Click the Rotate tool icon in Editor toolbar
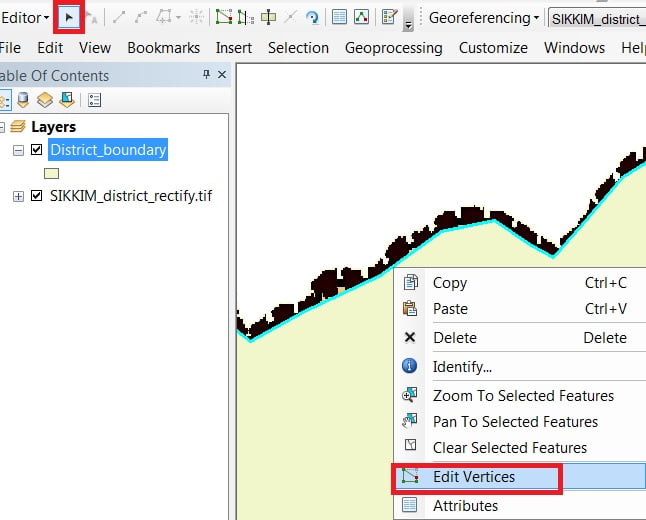Image resolution: width=646 pixels, height=520 pixels. tap(313, 17)
